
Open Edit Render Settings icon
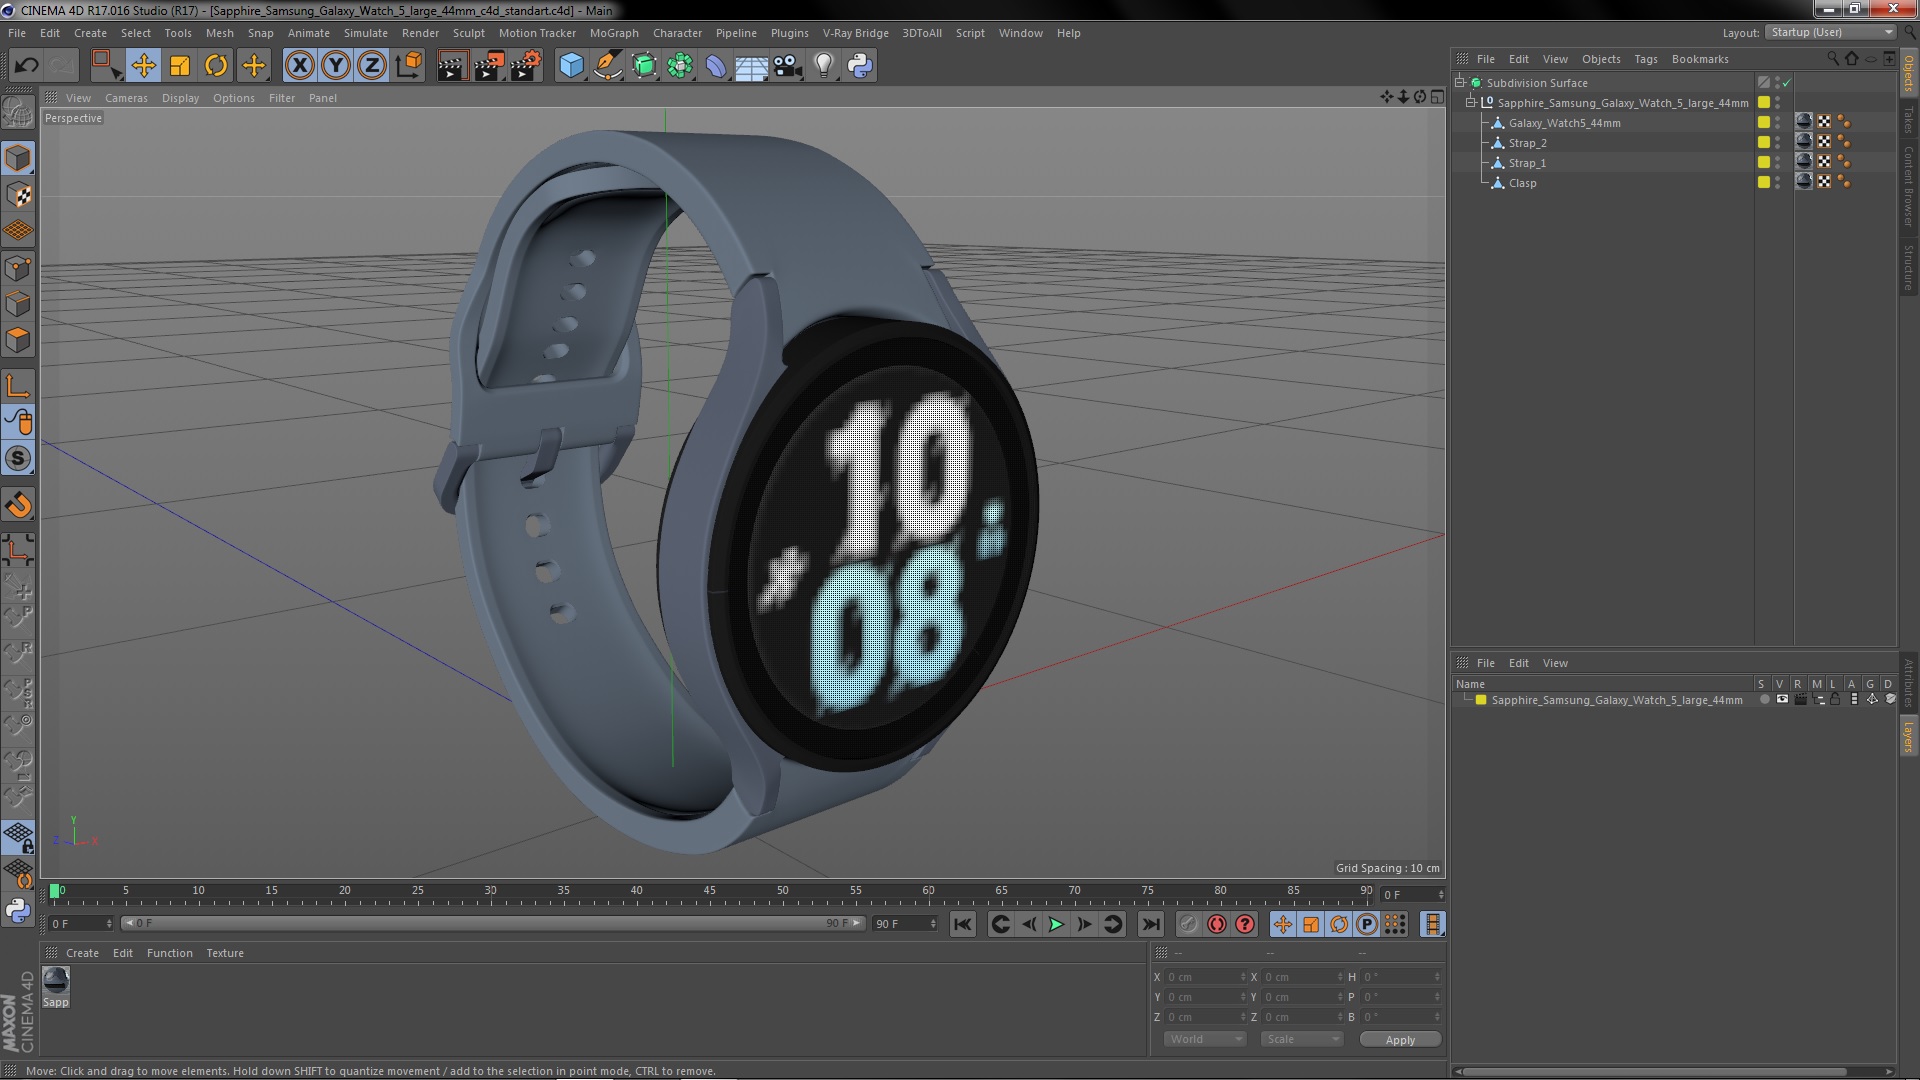pos(525,66)
